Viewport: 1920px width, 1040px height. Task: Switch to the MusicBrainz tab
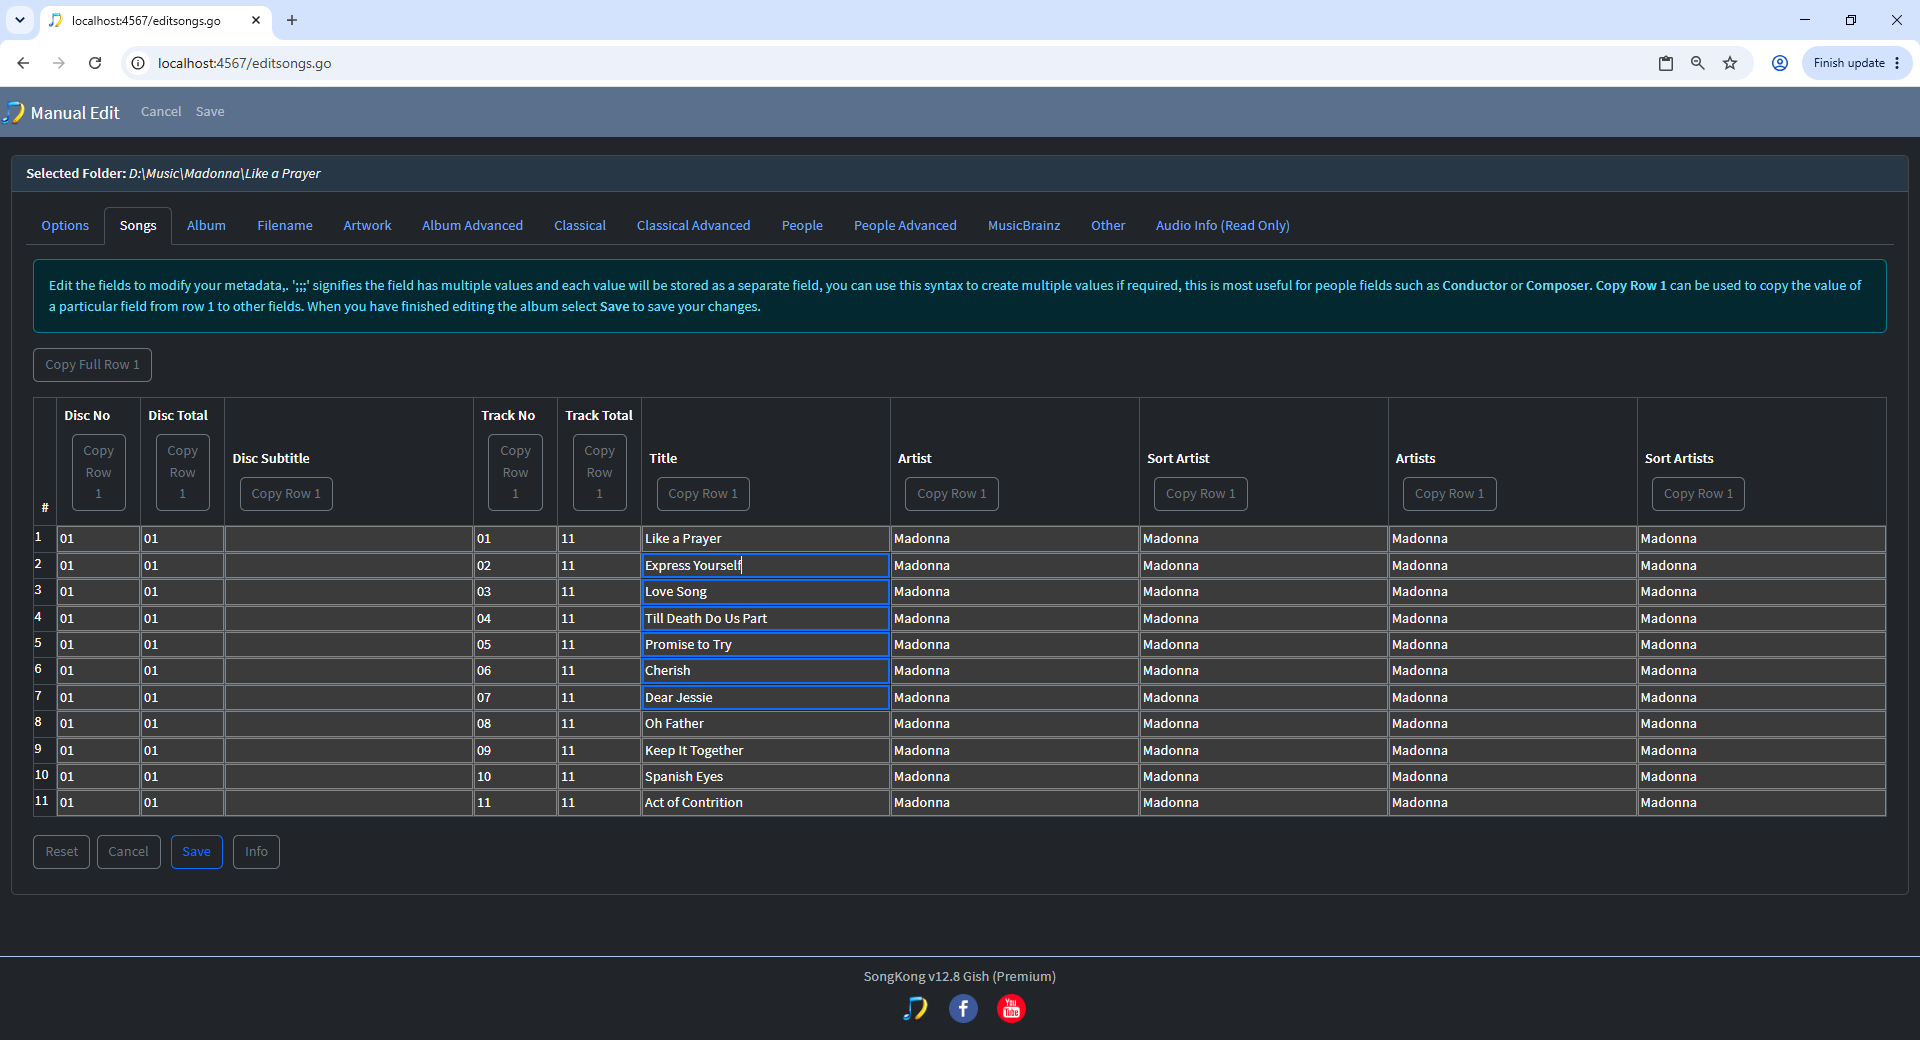(1024, 225)
